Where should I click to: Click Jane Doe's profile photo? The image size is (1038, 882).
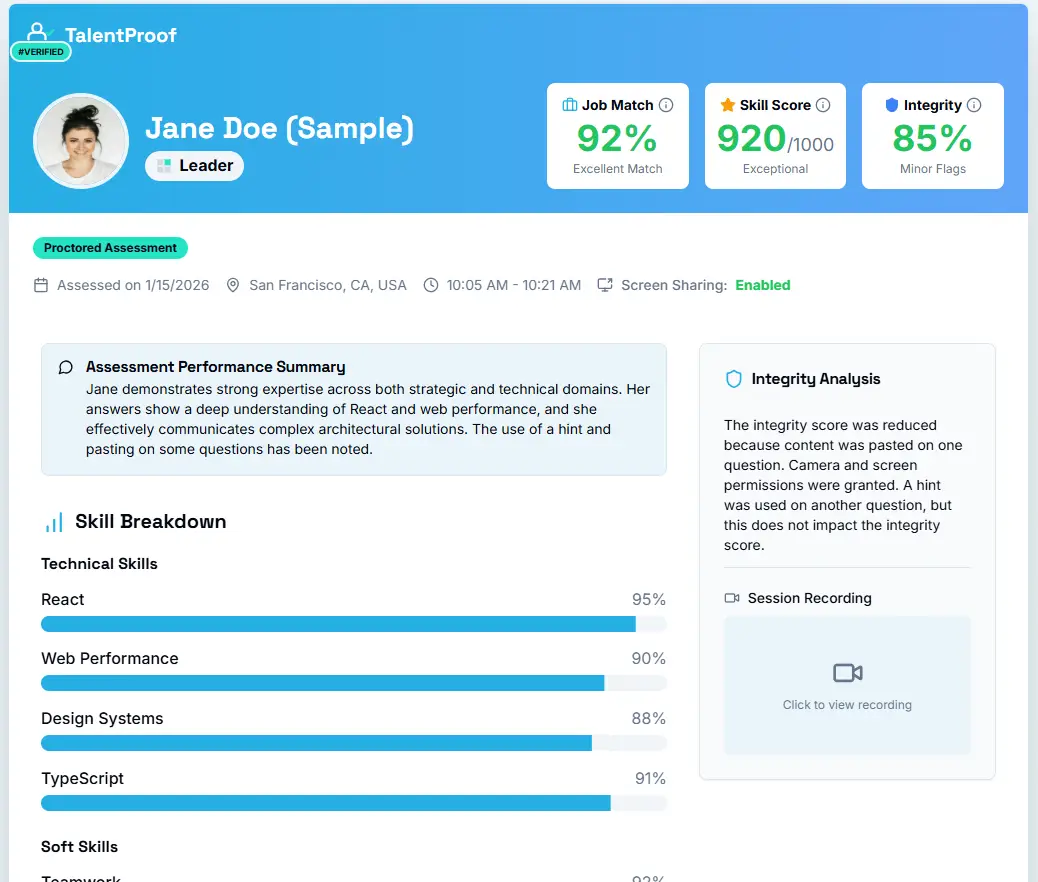pyautogui.click(x=80, y=141)
